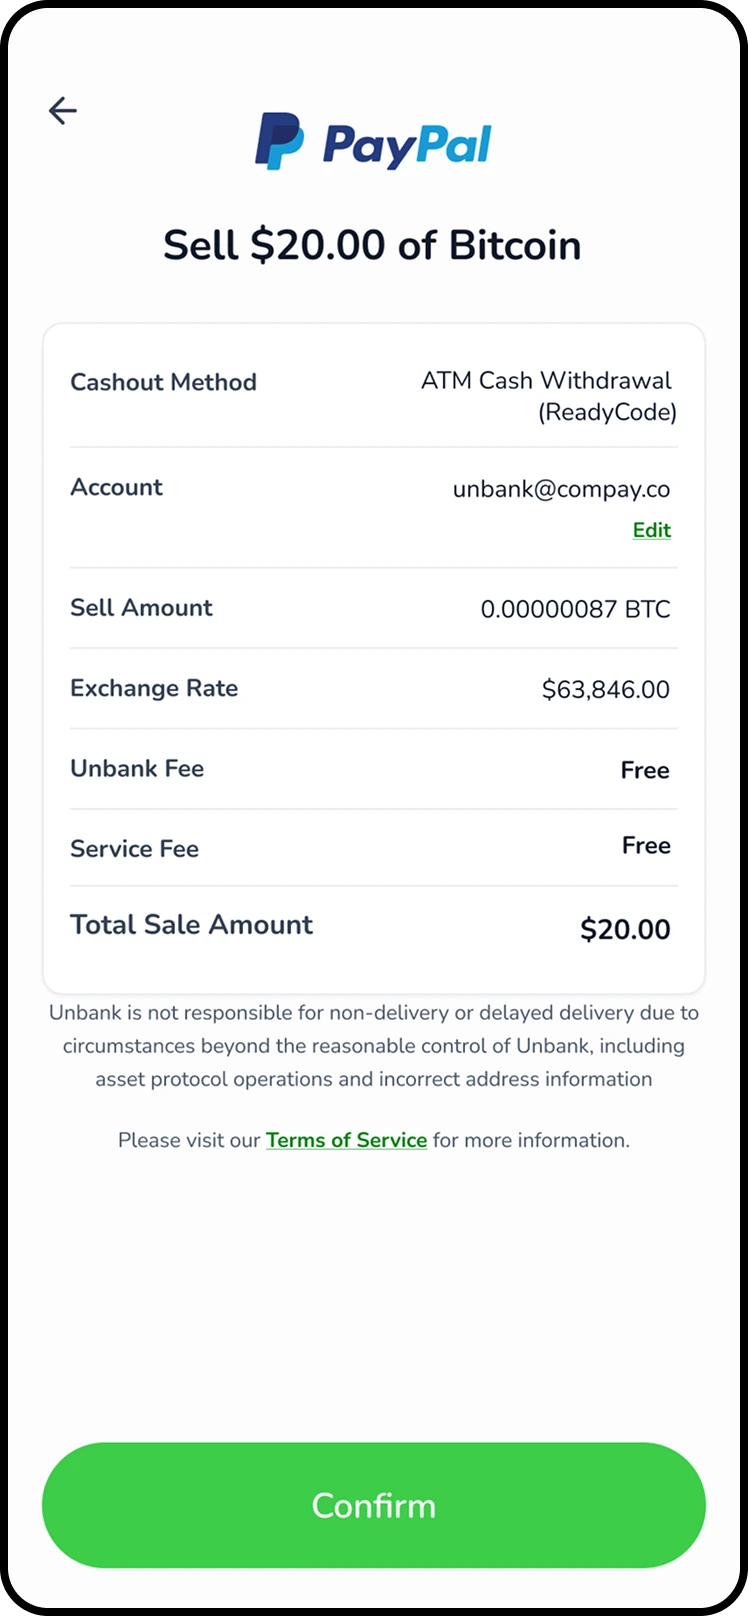Click the PayPal logo icon
The height and width of the screenshot is (1616, 748).
[x=373, y=142]
